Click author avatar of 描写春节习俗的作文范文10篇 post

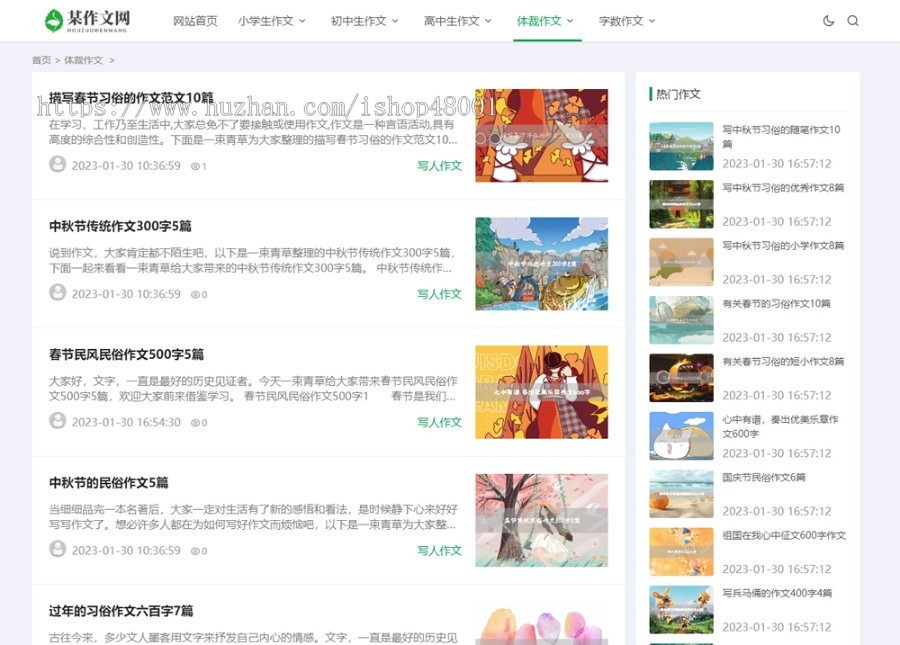coord(57,164)
